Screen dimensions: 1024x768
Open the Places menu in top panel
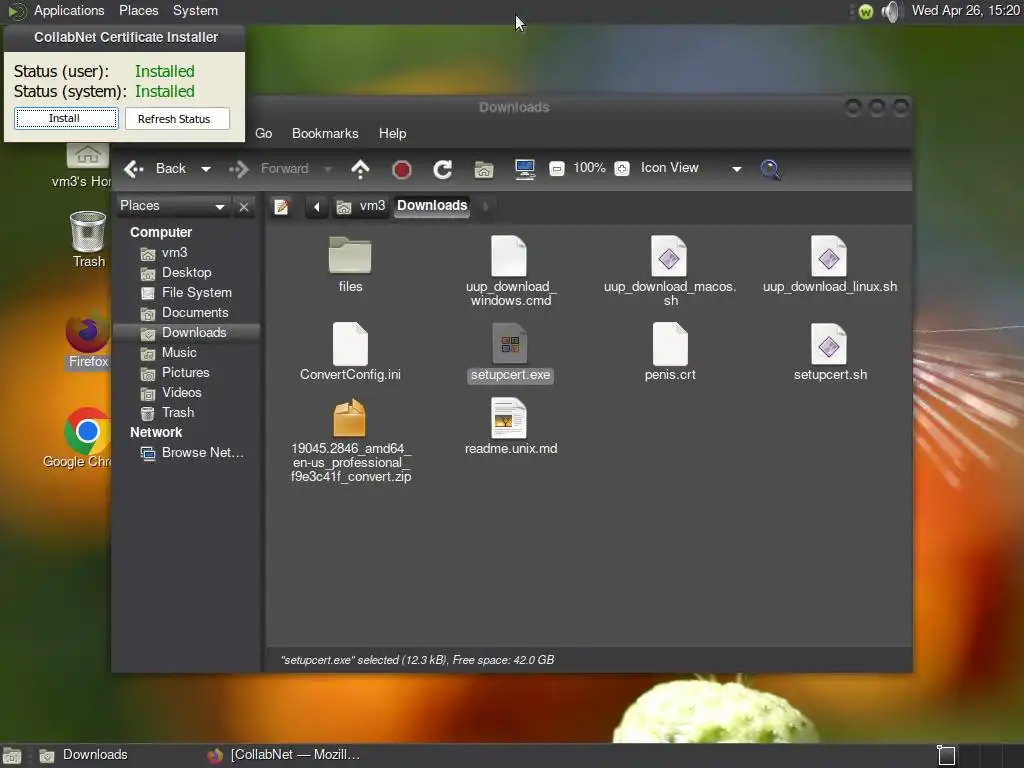(x=138, y=10)
